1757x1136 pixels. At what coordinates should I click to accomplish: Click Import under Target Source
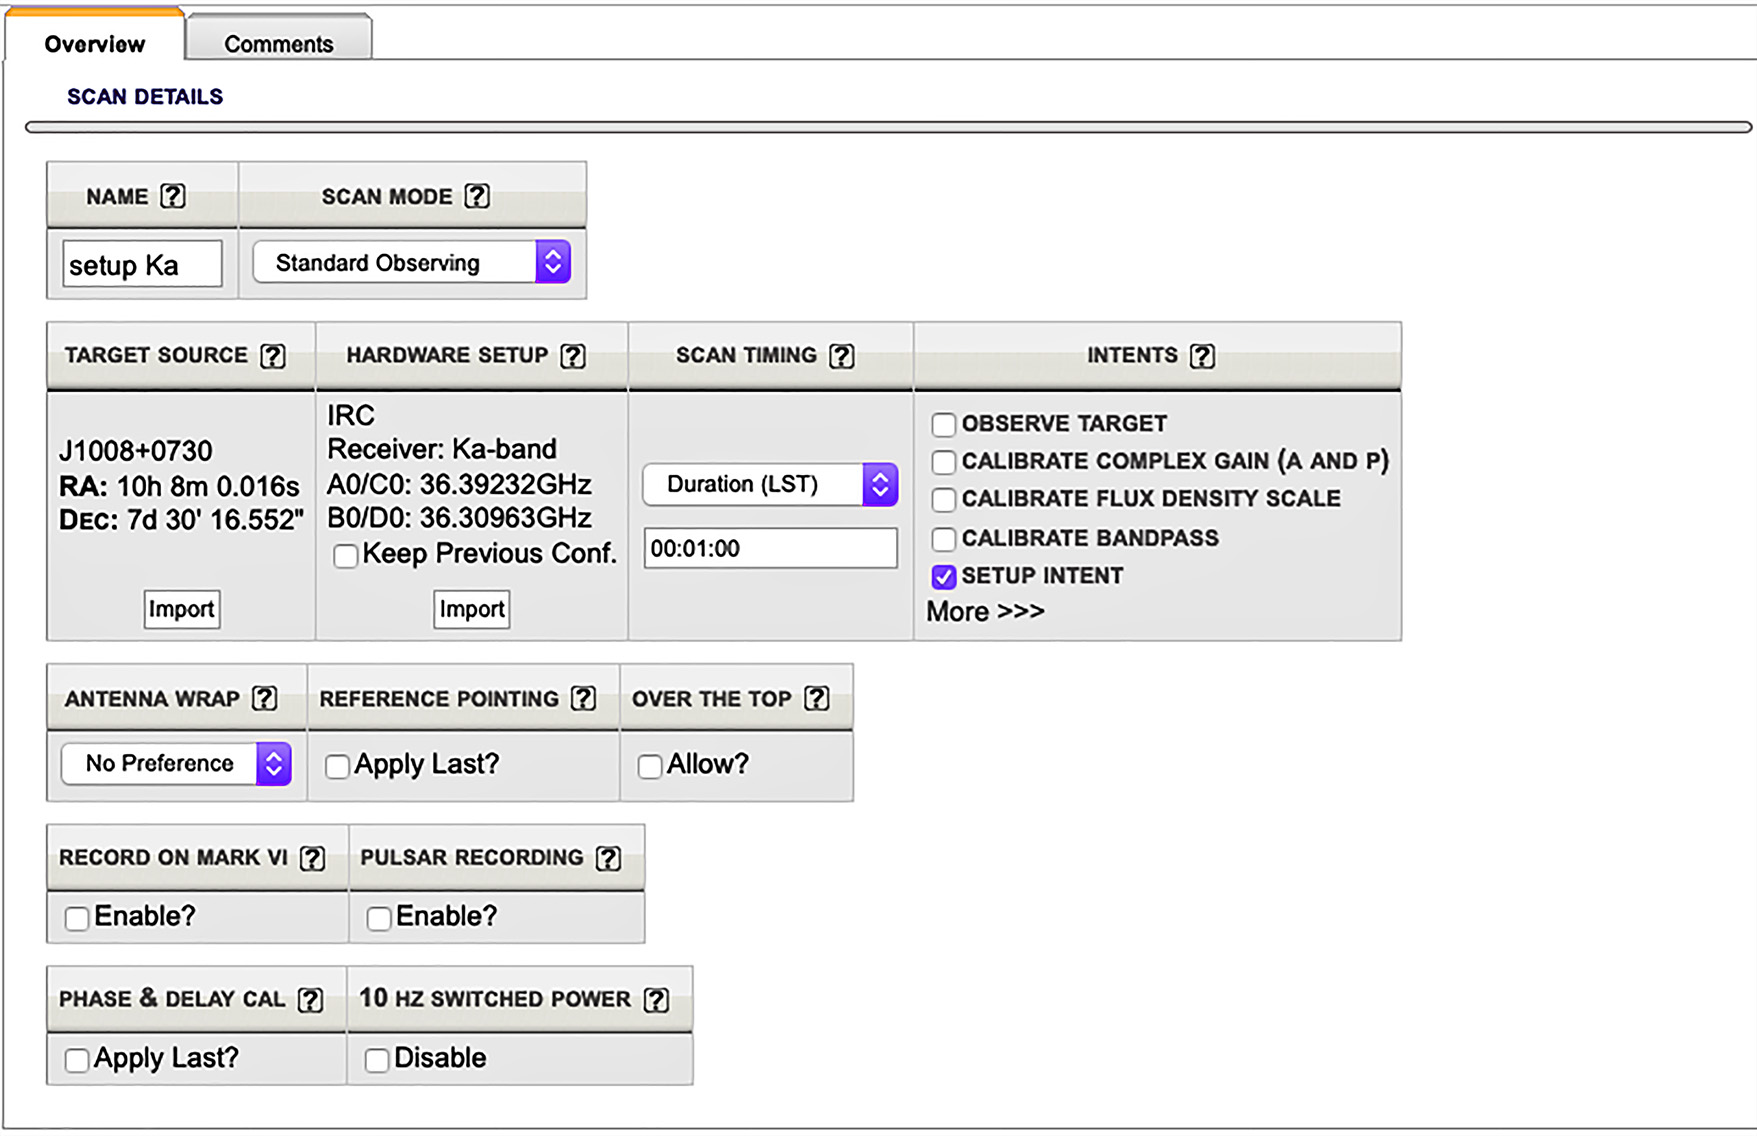click(181, 609)
